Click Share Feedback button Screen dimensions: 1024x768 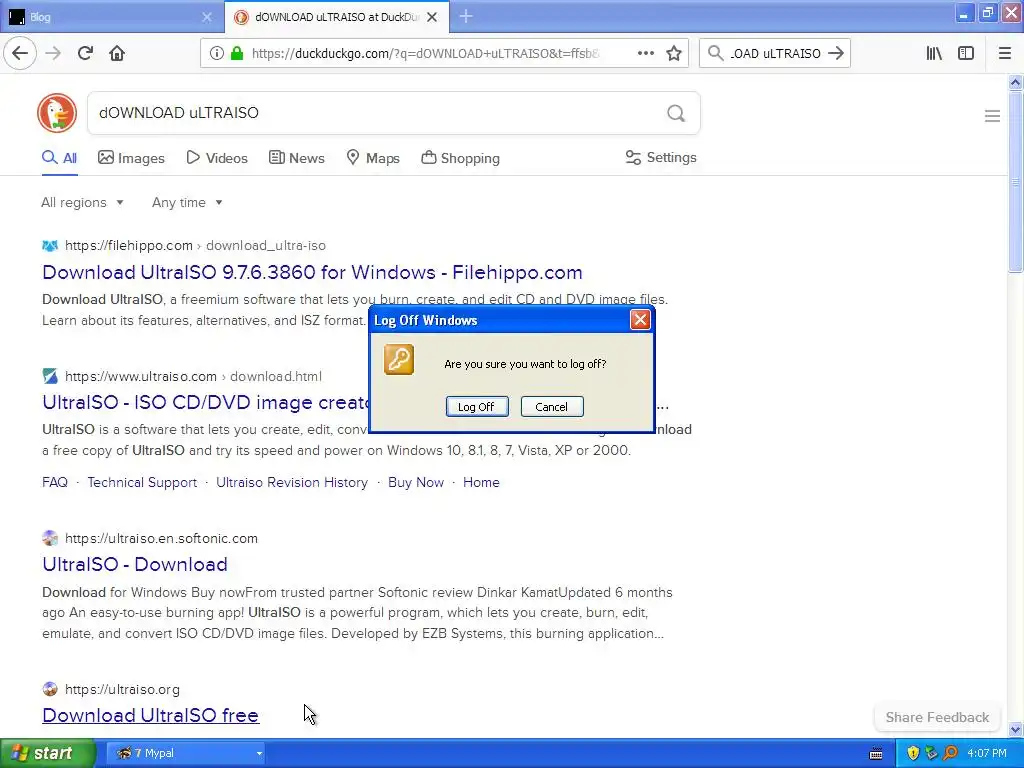tap(937, 717)
